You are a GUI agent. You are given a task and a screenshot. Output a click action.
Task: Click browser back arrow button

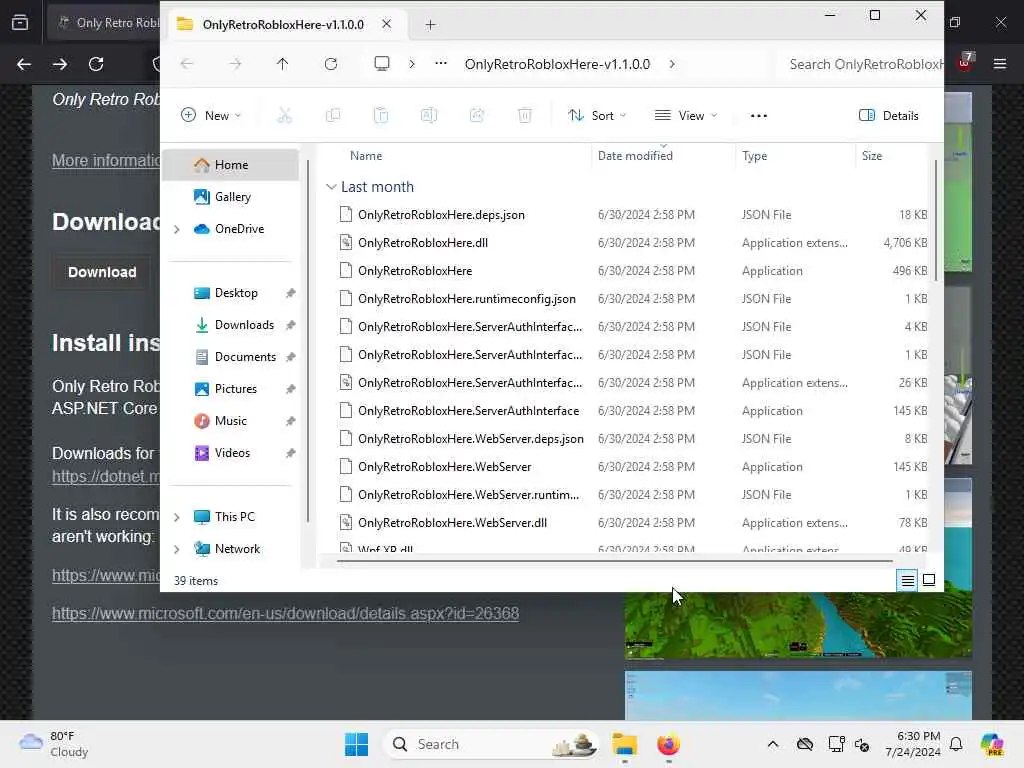tap(24, 64)
